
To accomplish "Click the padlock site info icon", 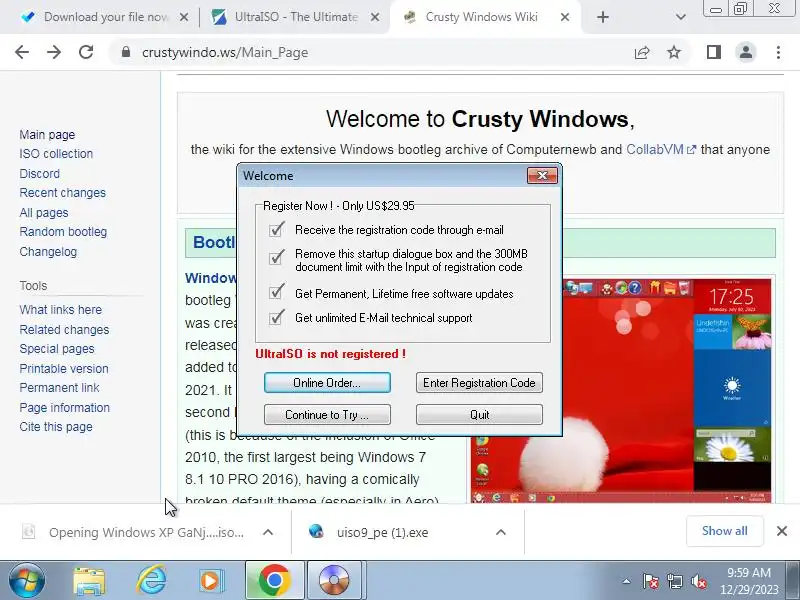I will click(126, 52).
